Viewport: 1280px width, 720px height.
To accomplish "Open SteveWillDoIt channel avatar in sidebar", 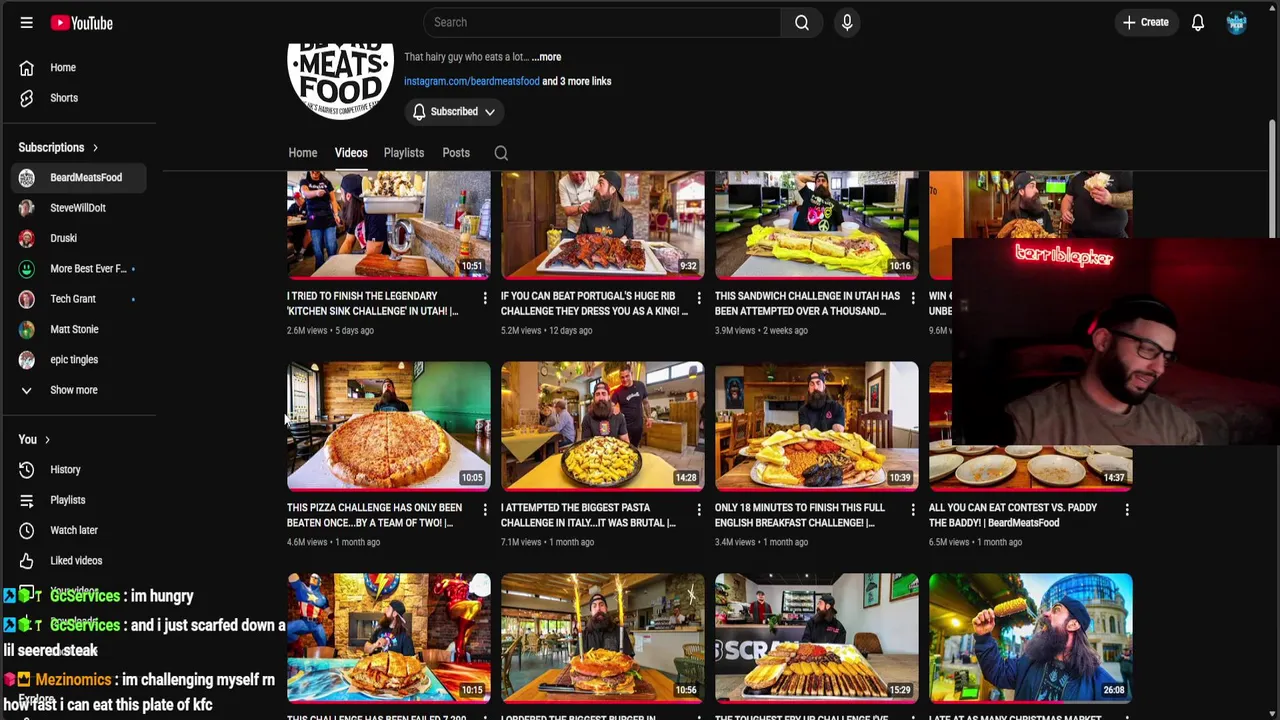I will [27, 208].
